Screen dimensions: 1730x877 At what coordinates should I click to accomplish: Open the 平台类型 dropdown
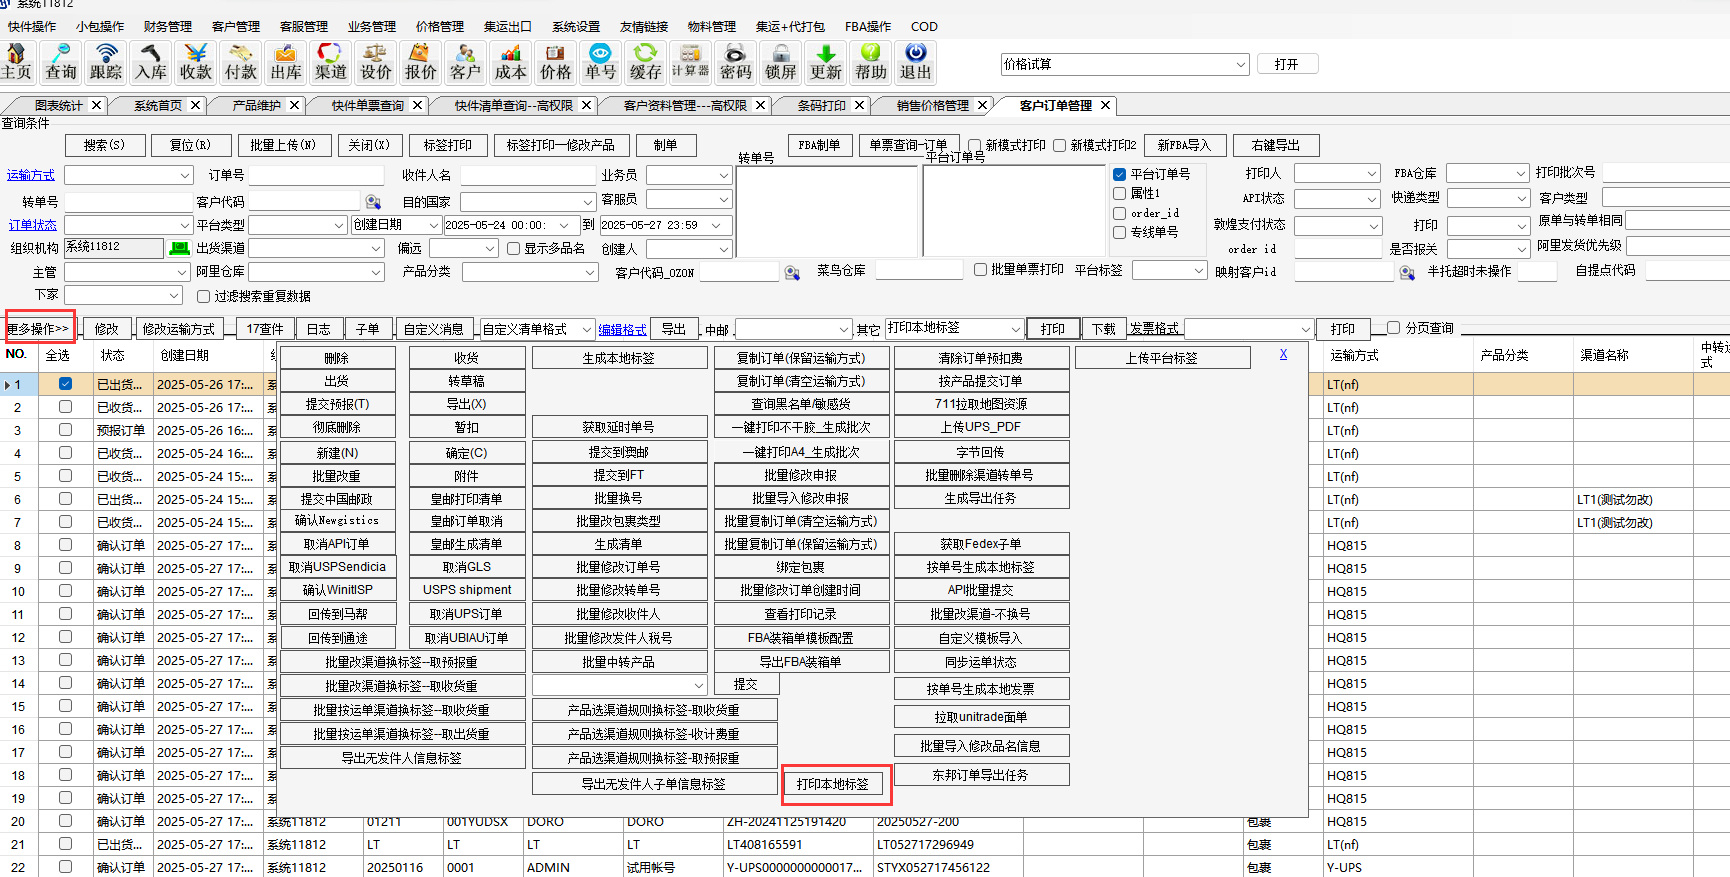pyautogui.click(x=339, y=225)
